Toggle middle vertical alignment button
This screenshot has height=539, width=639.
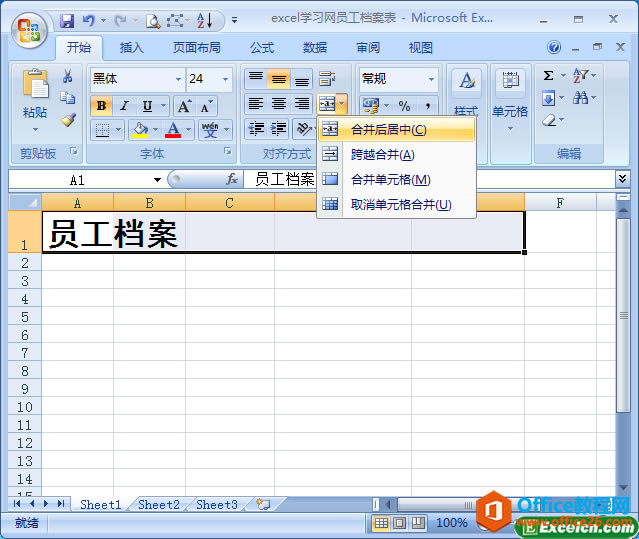[279, 79]
